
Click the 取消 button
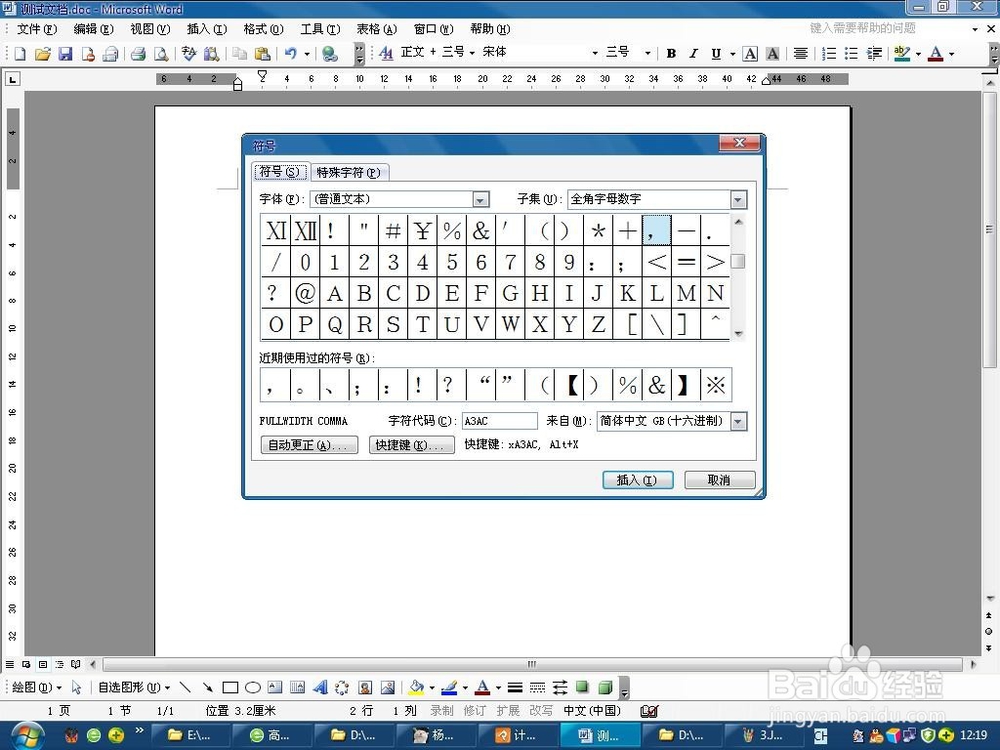(x=719, y=480)
